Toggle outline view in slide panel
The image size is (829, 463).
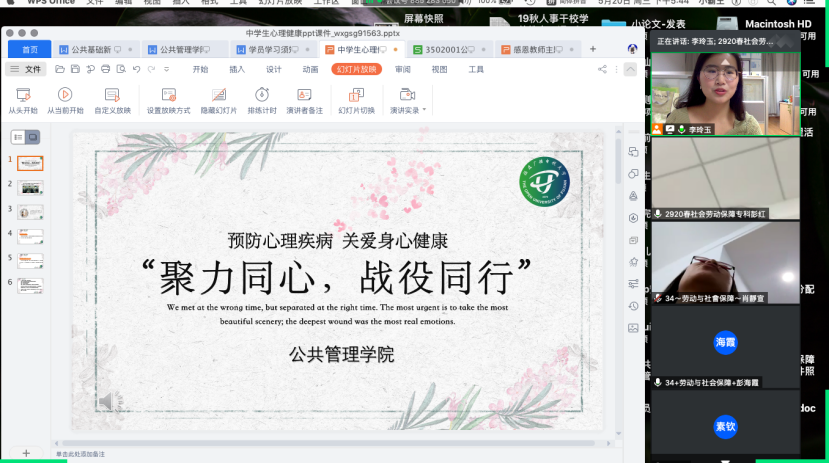coord(18,136)
